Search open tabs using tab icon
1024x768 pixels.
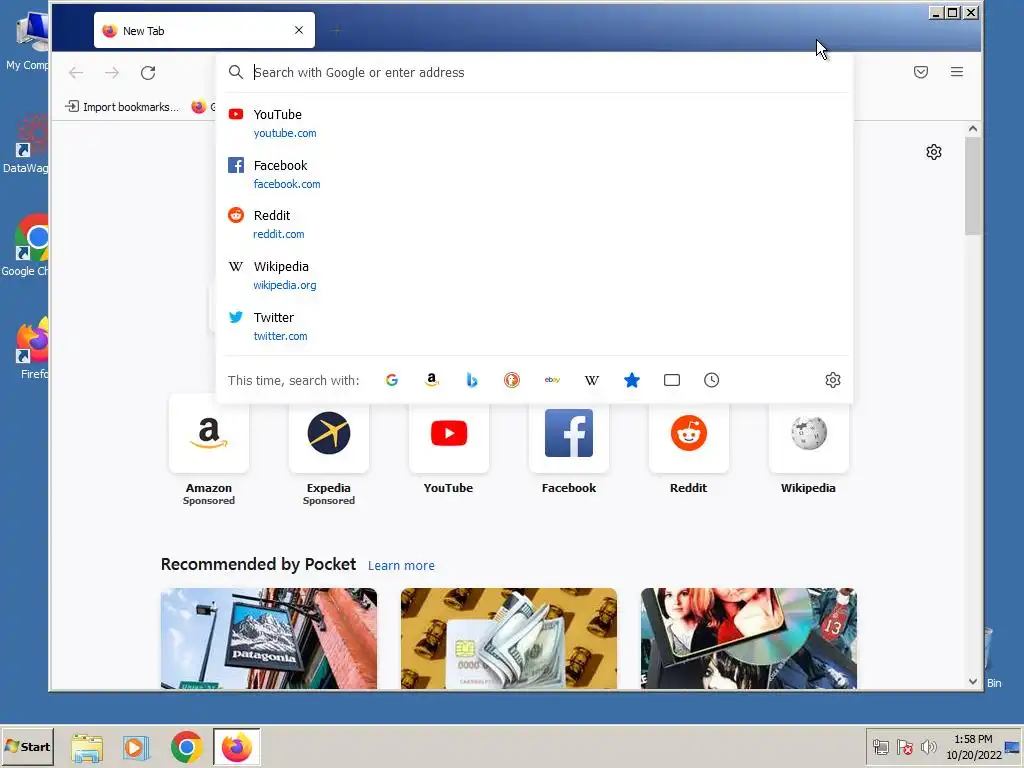point(672,380)
